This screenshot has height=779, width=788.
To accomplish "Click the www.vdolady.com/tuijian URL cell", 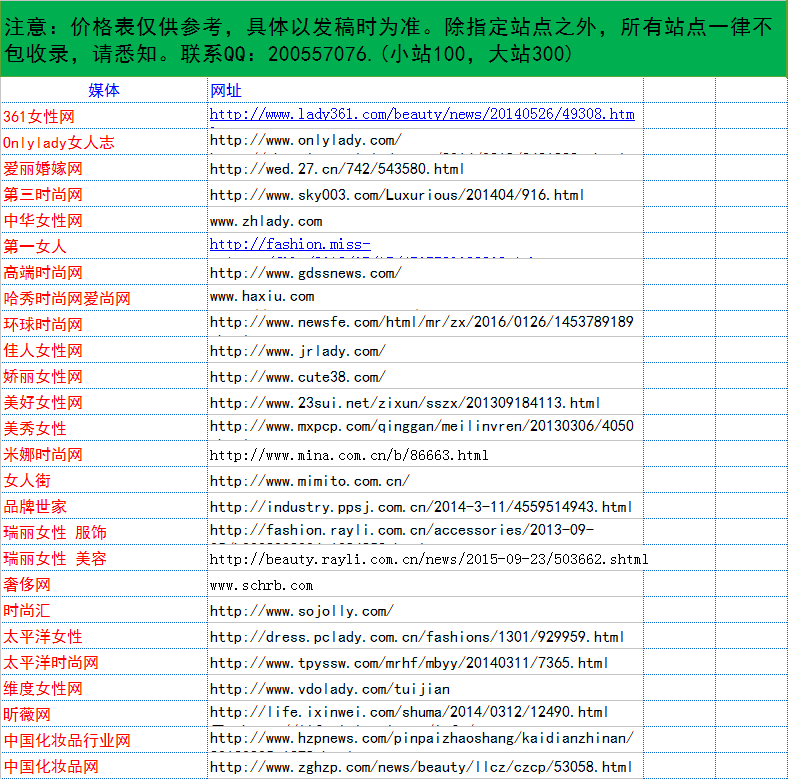I will [x=425, y=689].
